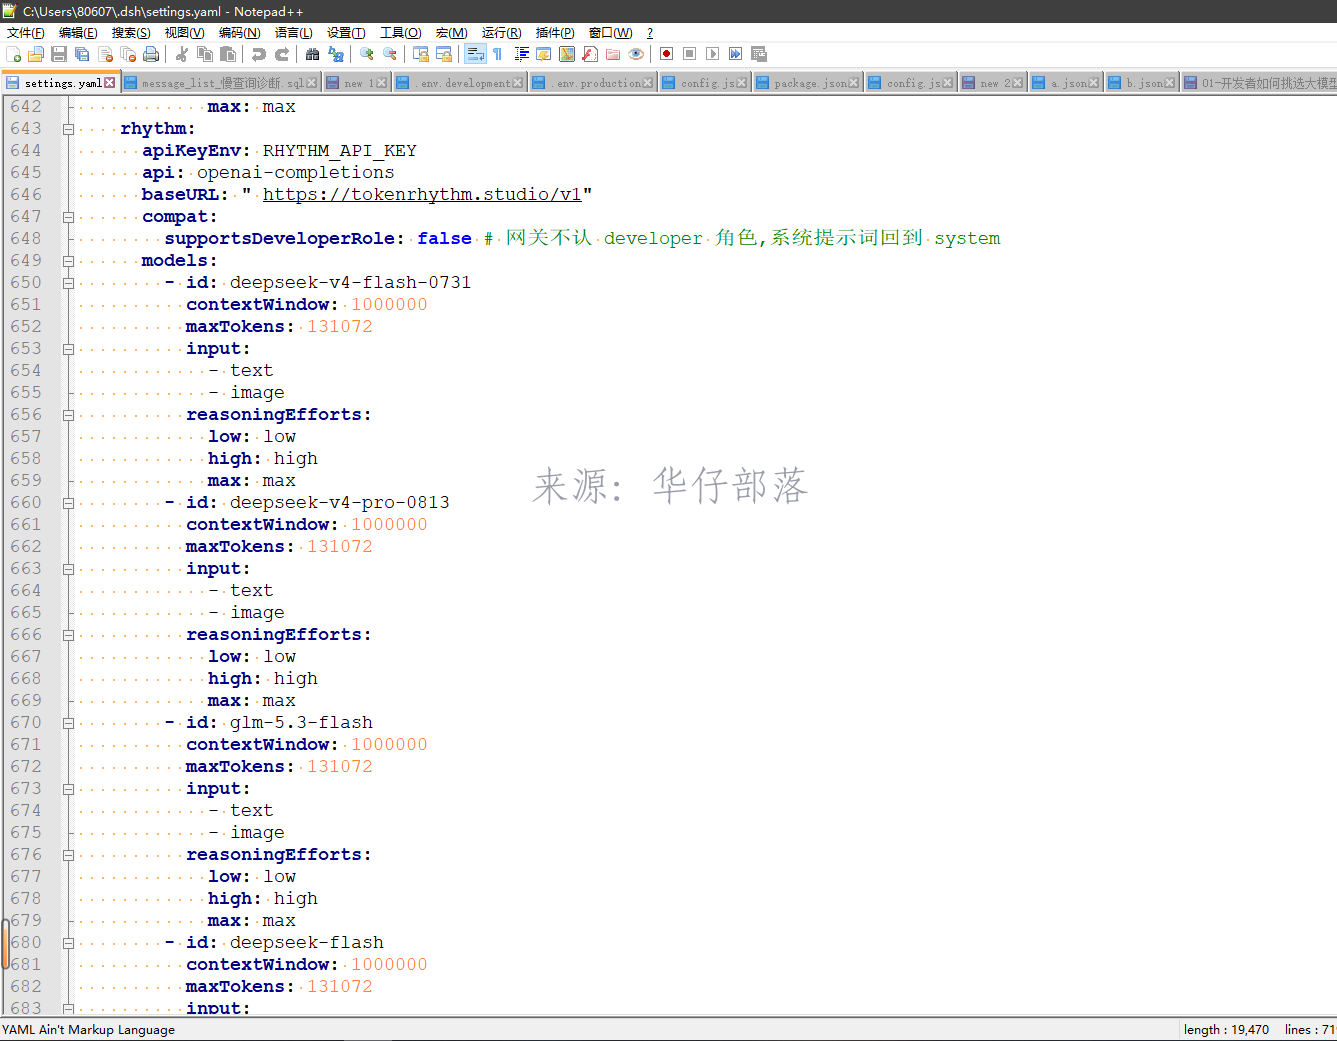1337x1041 pixels.
Task: Start macro recording with the red dot icon
Action: point(666,54)
